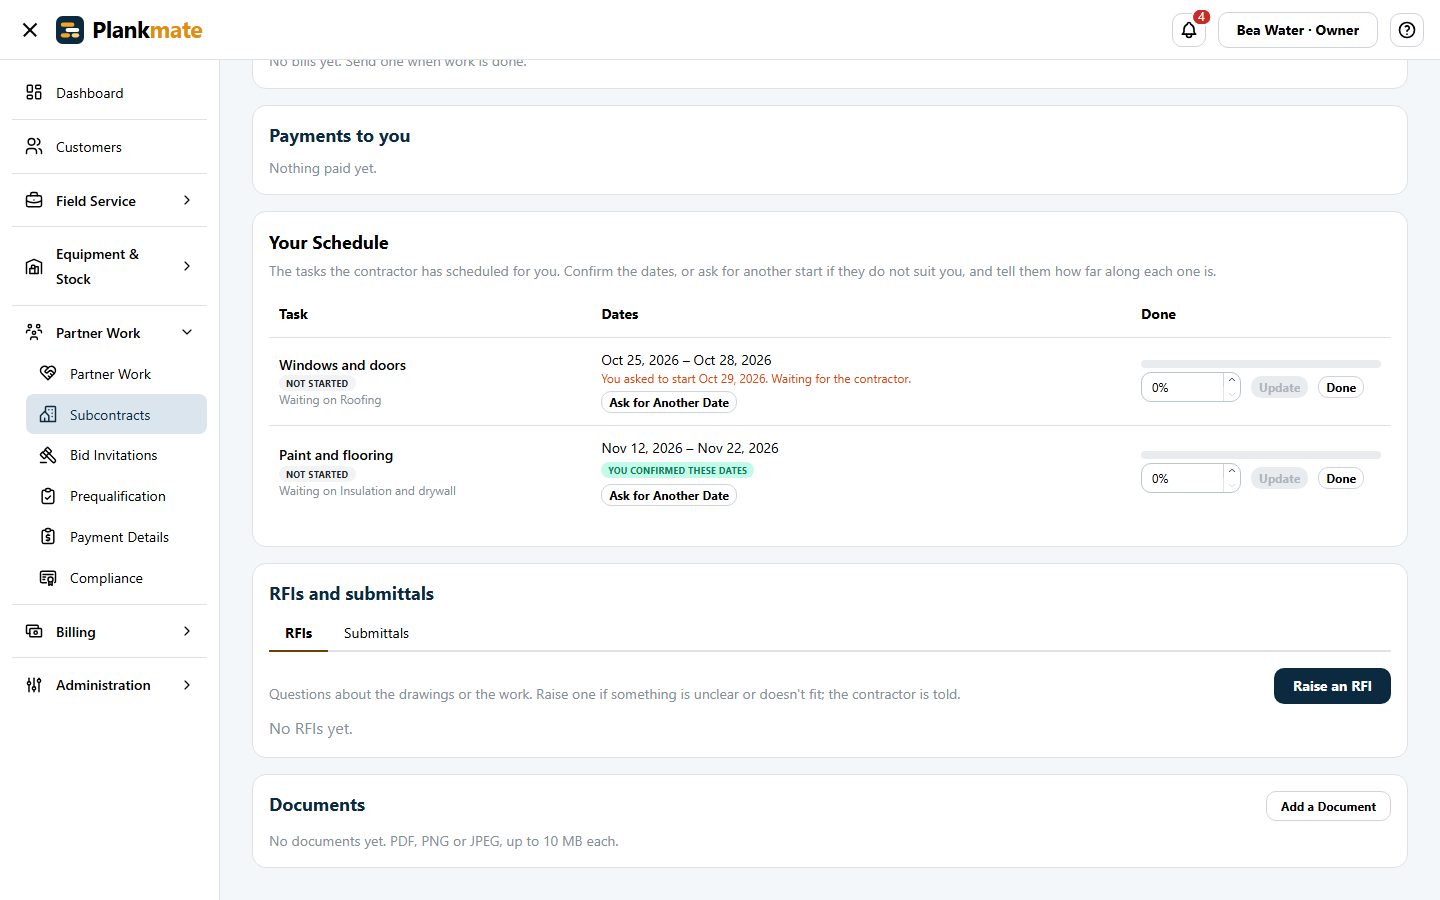Open the notifications bell icon
Viewport: 1440px width, 900px height.
point(1189,30)
